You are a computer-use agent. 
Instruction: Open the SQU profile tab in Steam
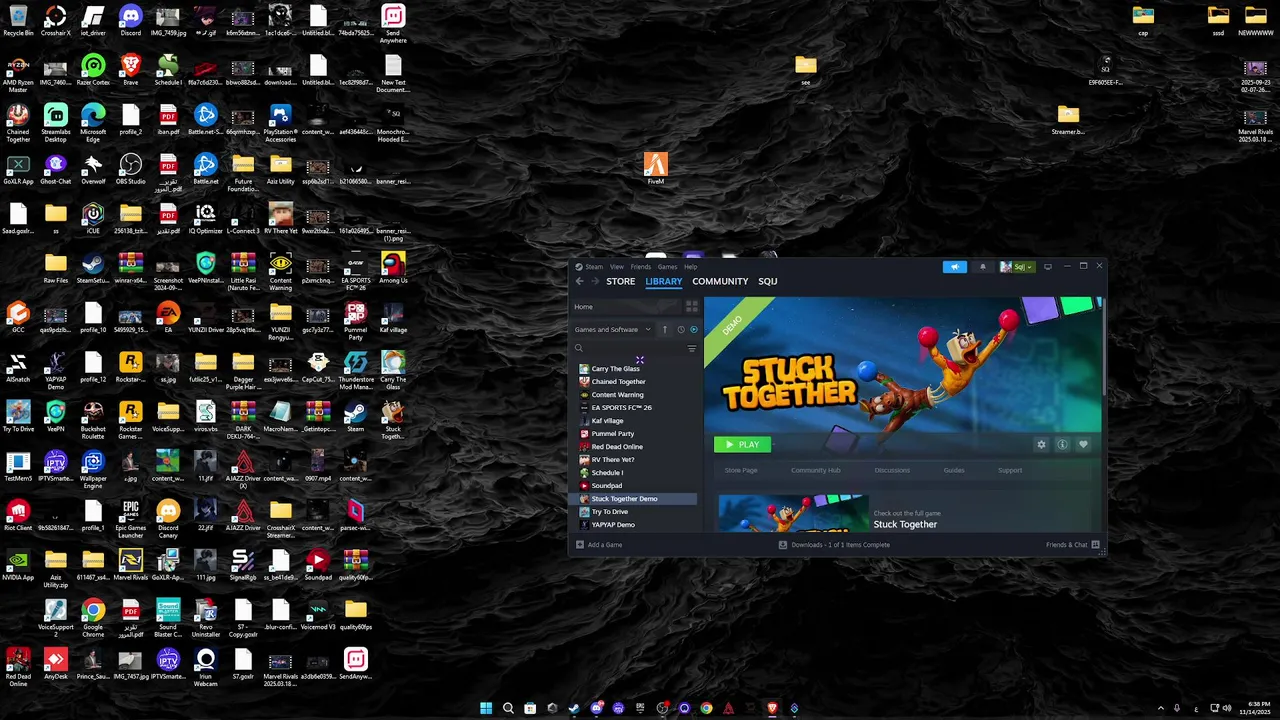768,281
